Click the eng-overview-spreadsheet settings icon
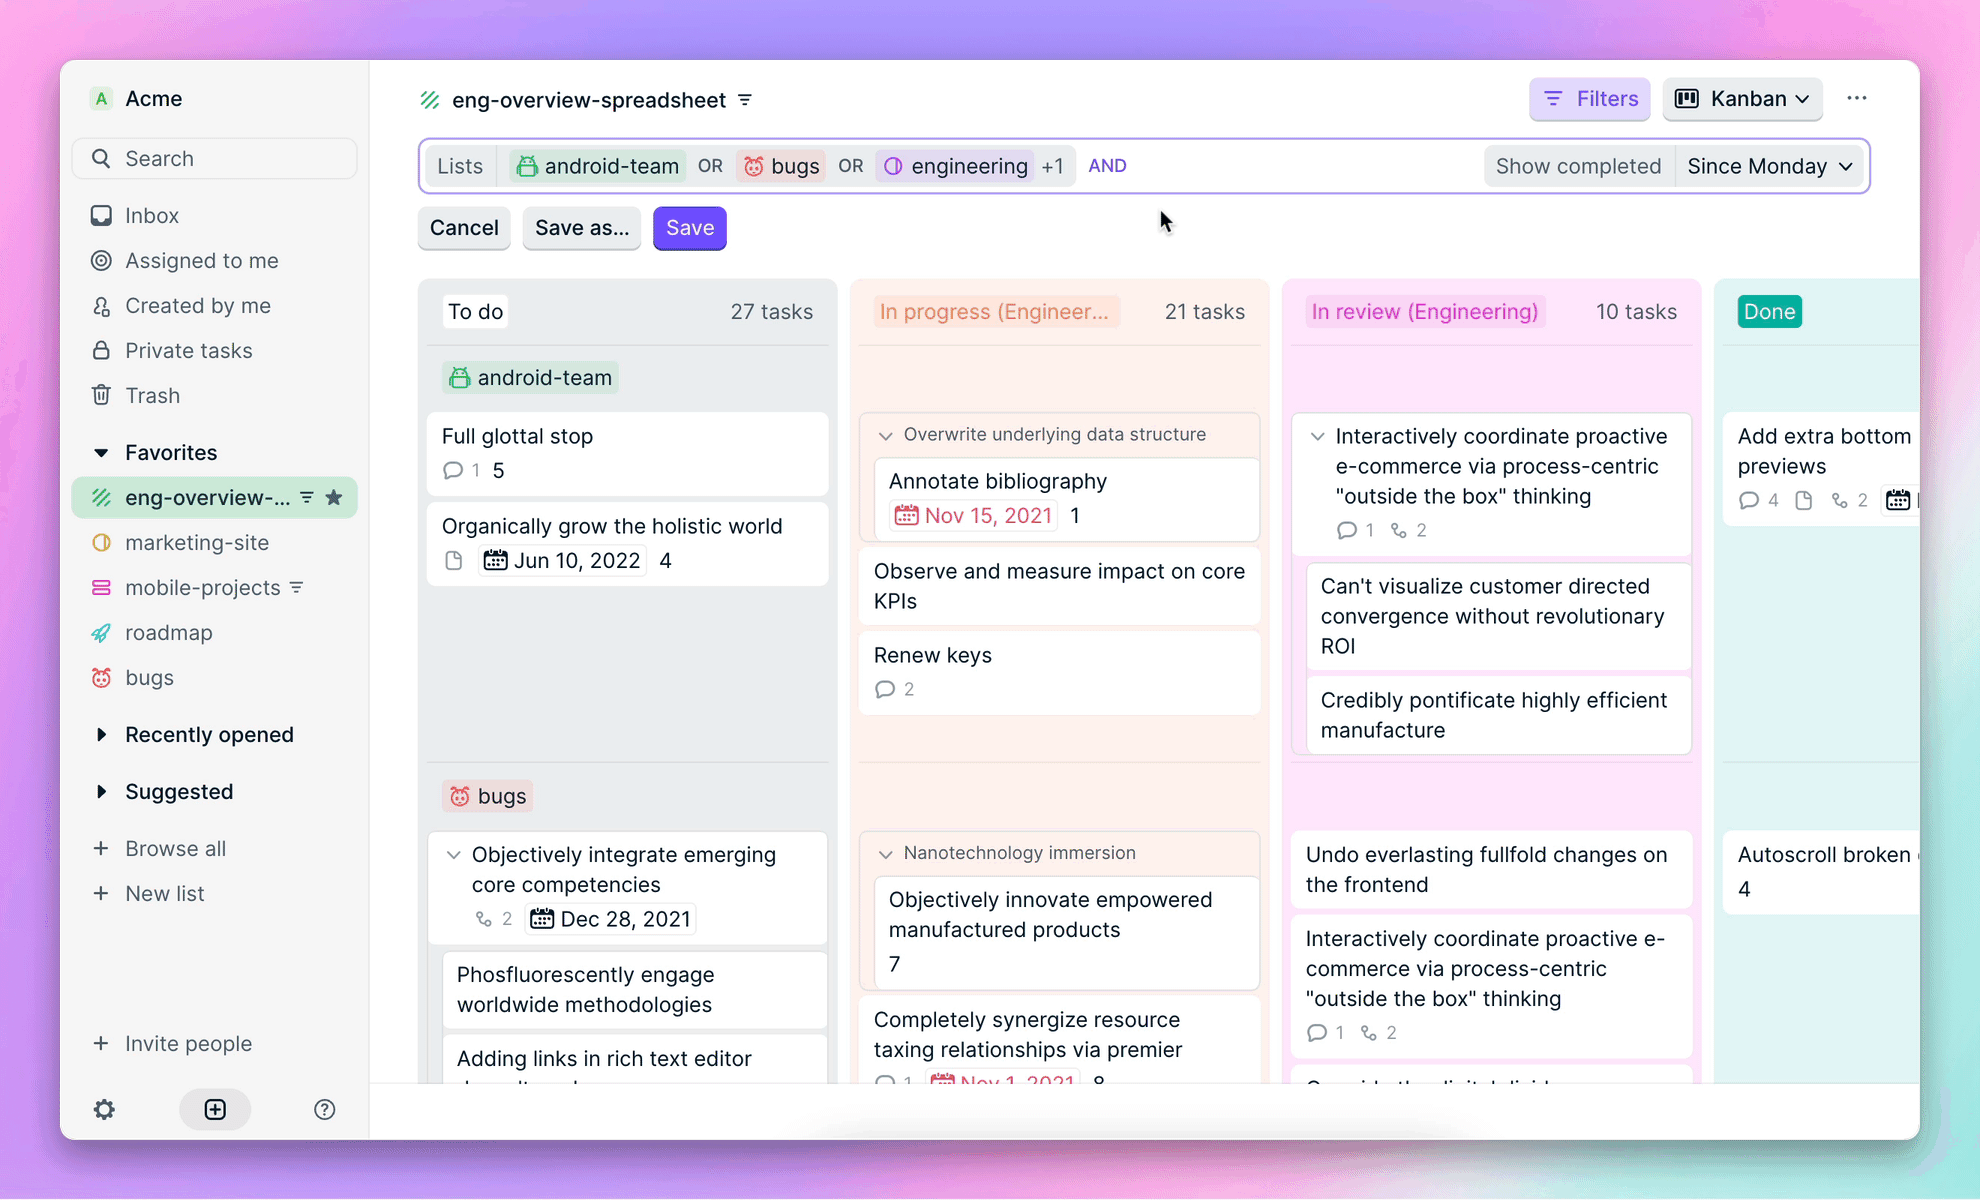Viewport: 1980px width, 1200px height. [745, 99]
